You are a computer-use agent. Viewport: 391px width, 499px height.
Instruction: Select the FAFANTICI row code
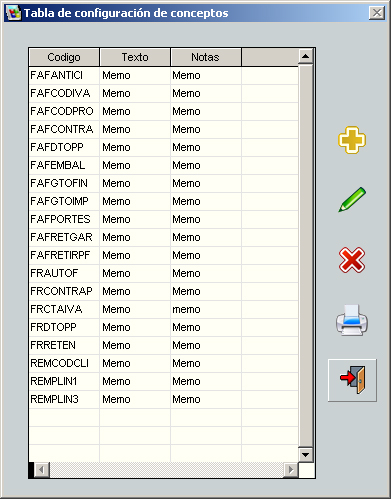coord(64,75)
